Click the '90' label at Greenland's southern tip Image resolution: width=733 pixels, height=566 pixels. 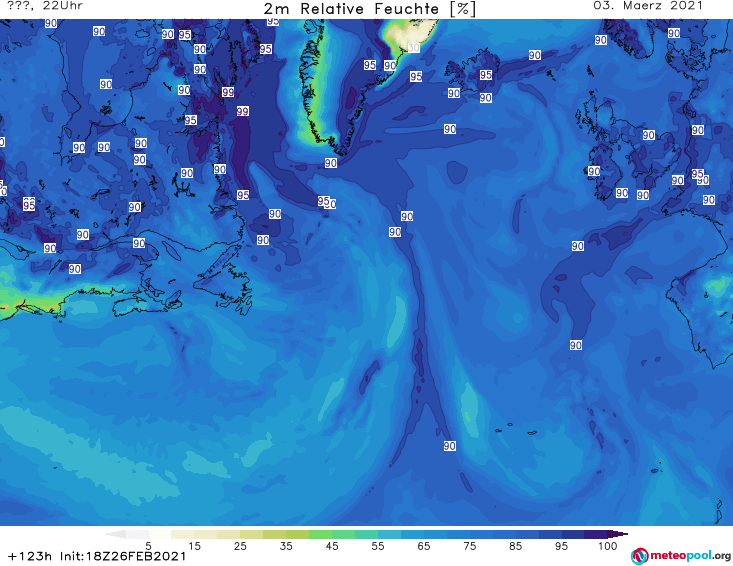point(331,163)
